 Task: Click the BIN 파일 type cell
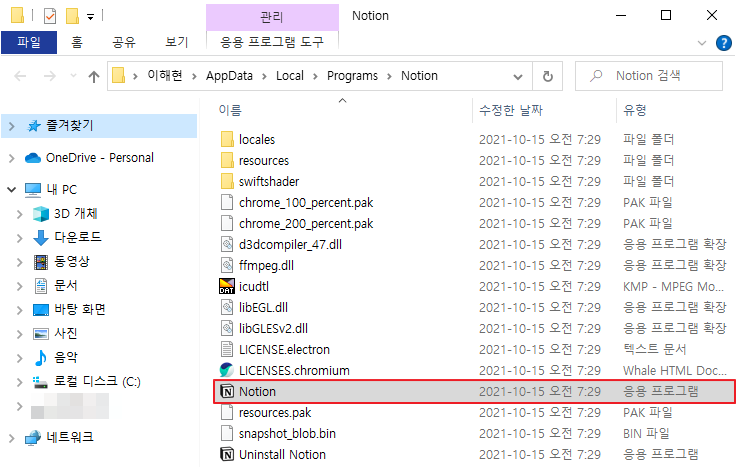(646, 434)
